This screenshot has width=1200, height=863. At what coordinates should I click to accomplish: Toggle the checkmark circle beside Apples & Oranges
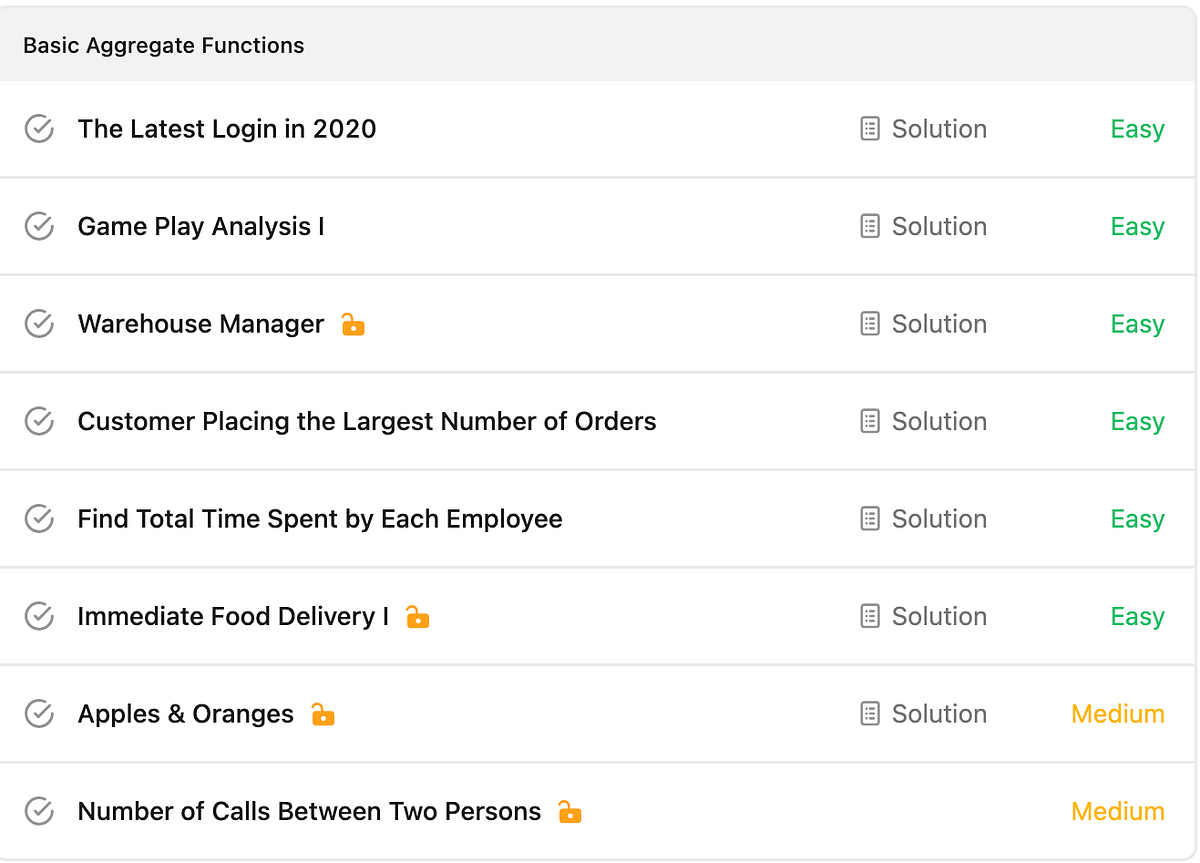click(x=38, y=714)
